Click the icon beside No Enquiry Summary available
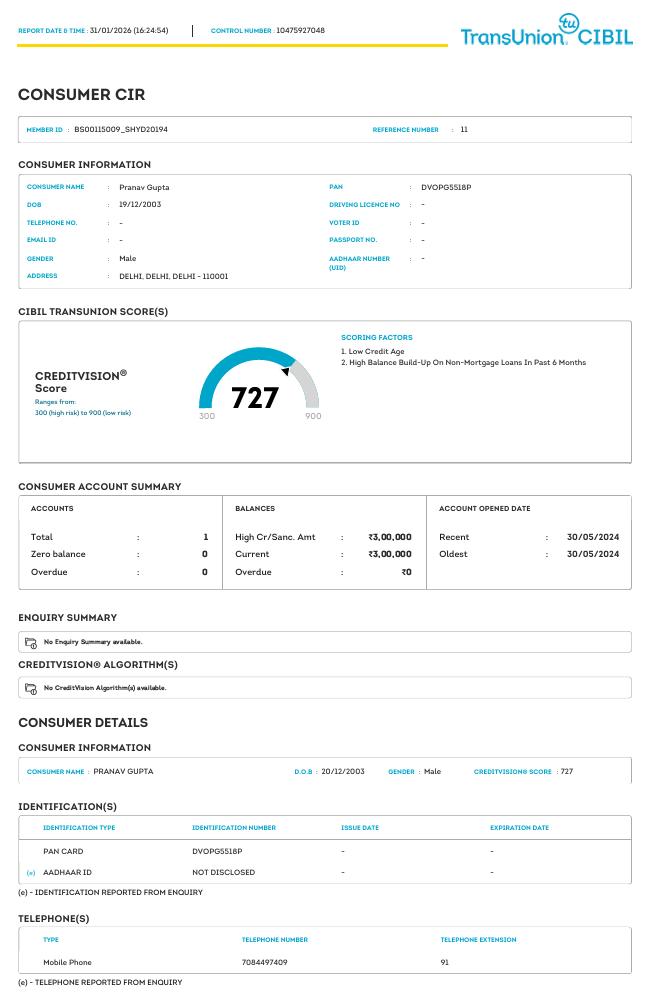This screenshot has height=1000, width=647. [x=31, y=643]
